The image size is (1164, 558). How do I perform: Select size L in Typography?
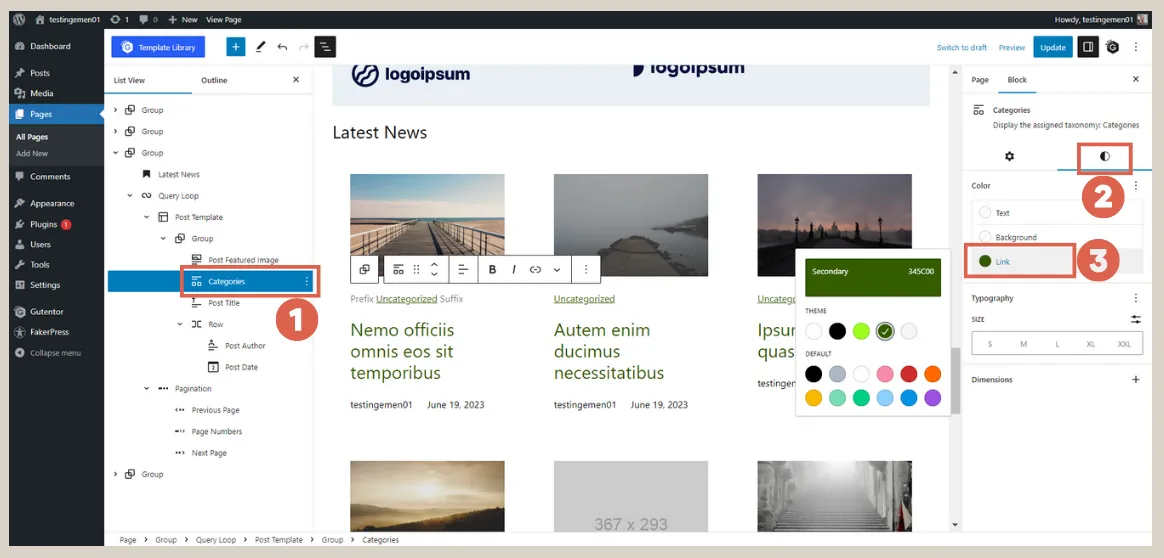pos(1057,344)
